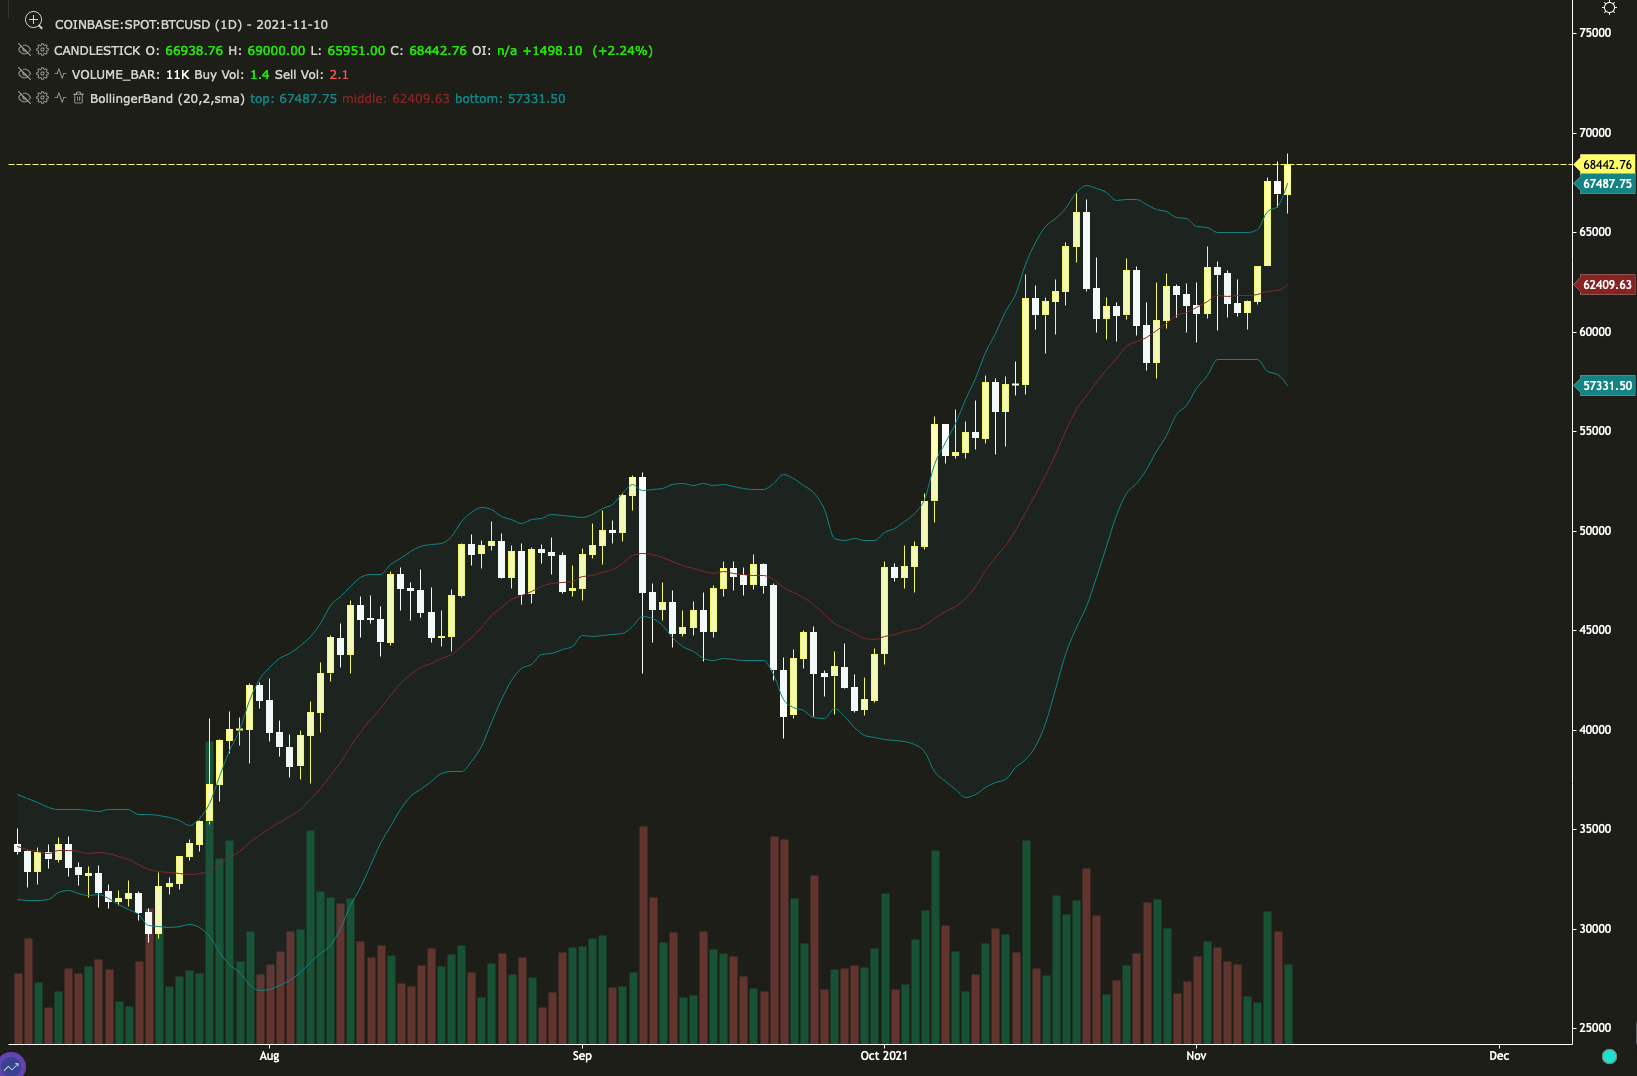The width and height of the screenshot is (1637, 1076).
Task: Click the VOLUME_BAR pulse line icon
Action: [60, 74]
